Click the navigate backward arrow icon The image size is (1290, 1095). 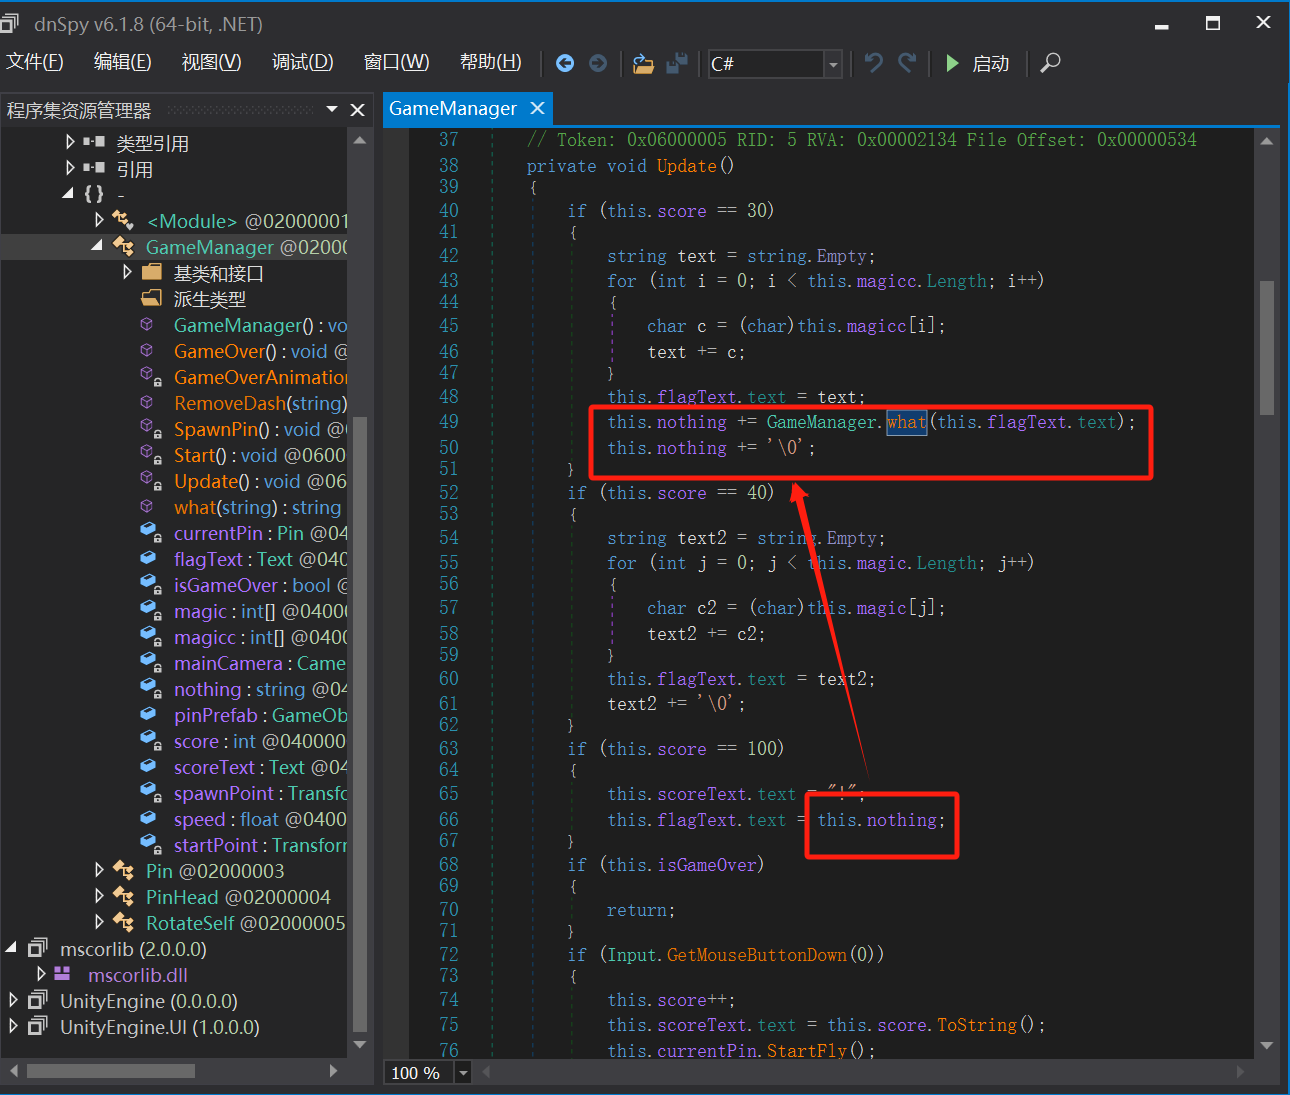pyautogui.click(x=565, y=63)
